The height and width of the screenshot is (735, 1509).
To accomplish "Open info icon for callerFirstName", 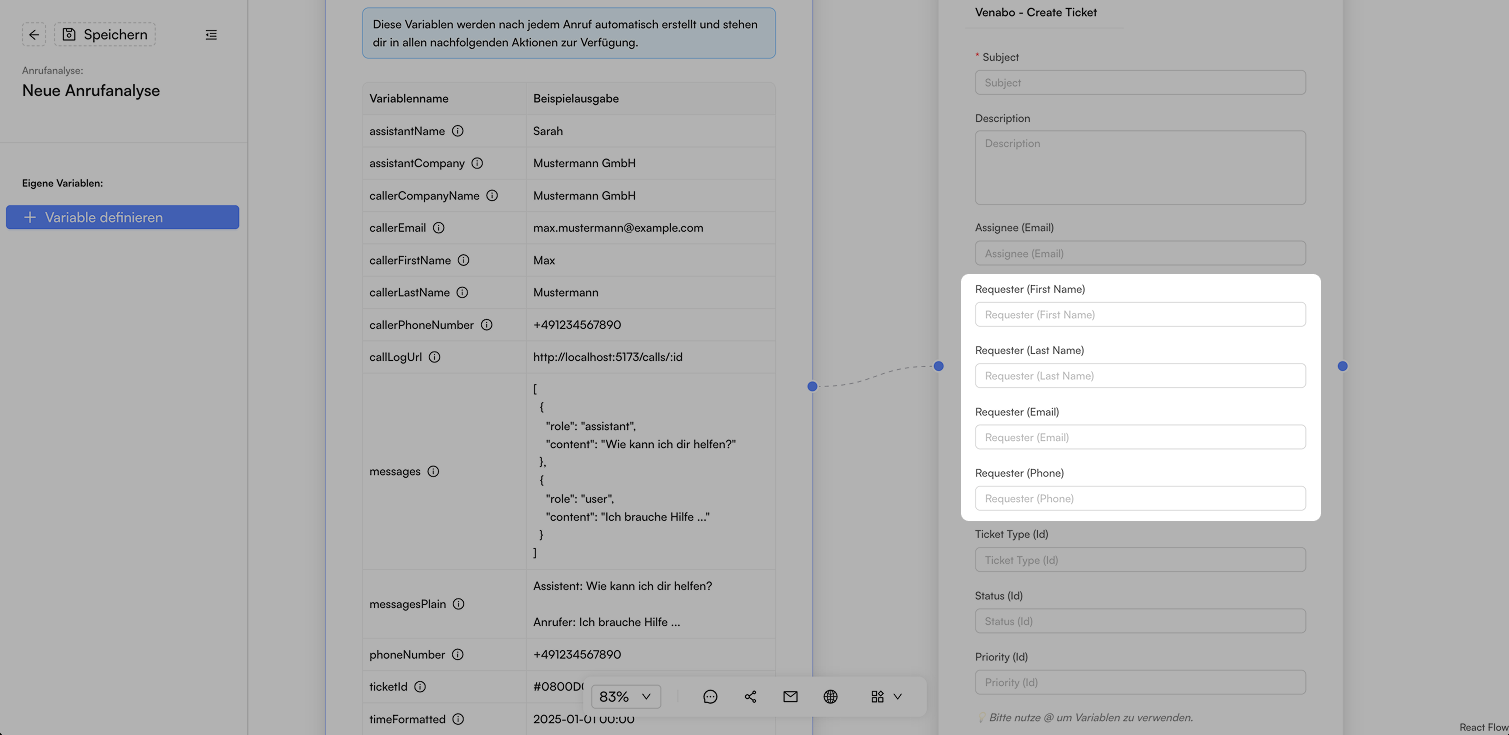I will pos(463,260).
